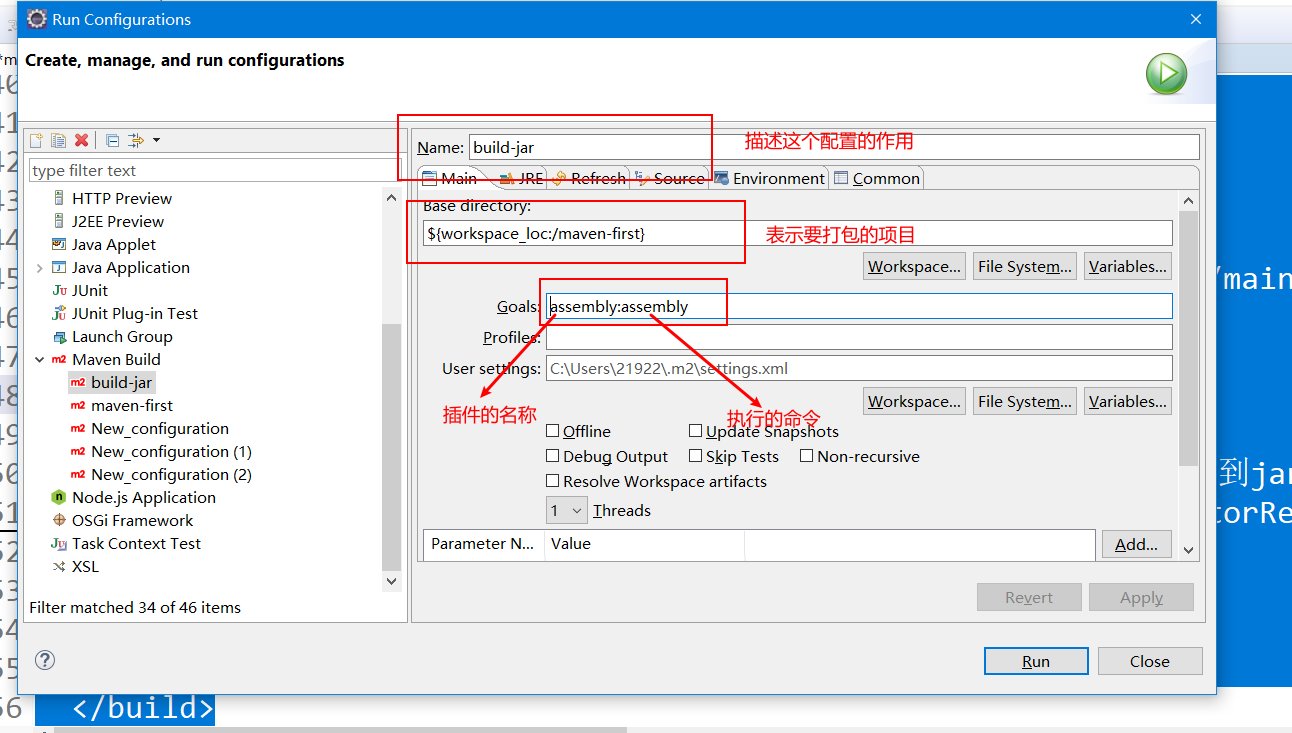The image size is (1292, 733).
Task: Click the Base directory text field
Action: point(797,233)
